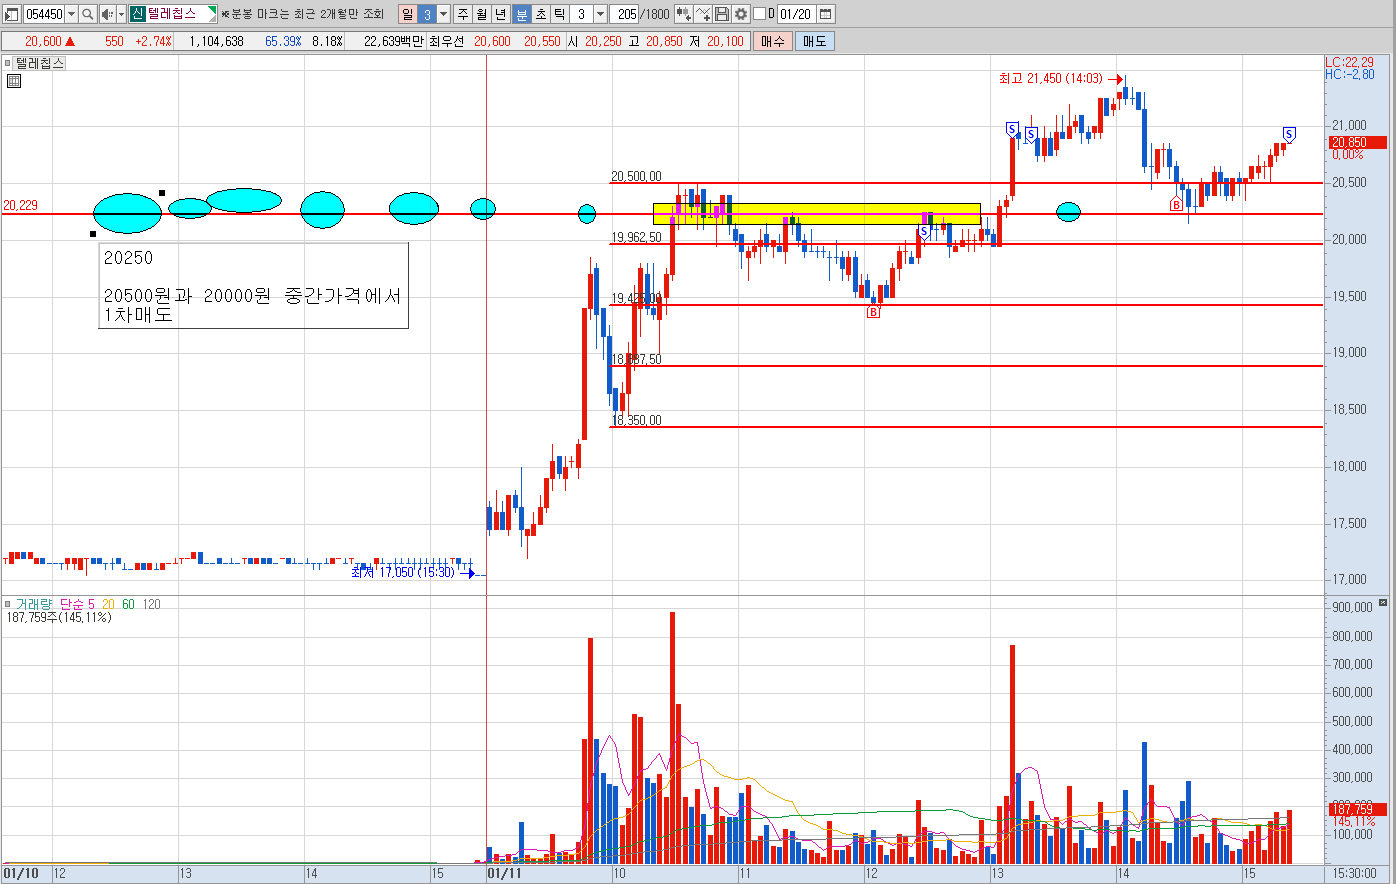Click the window layout icon at top-left

pyautogui.click(x=12, y=14)
